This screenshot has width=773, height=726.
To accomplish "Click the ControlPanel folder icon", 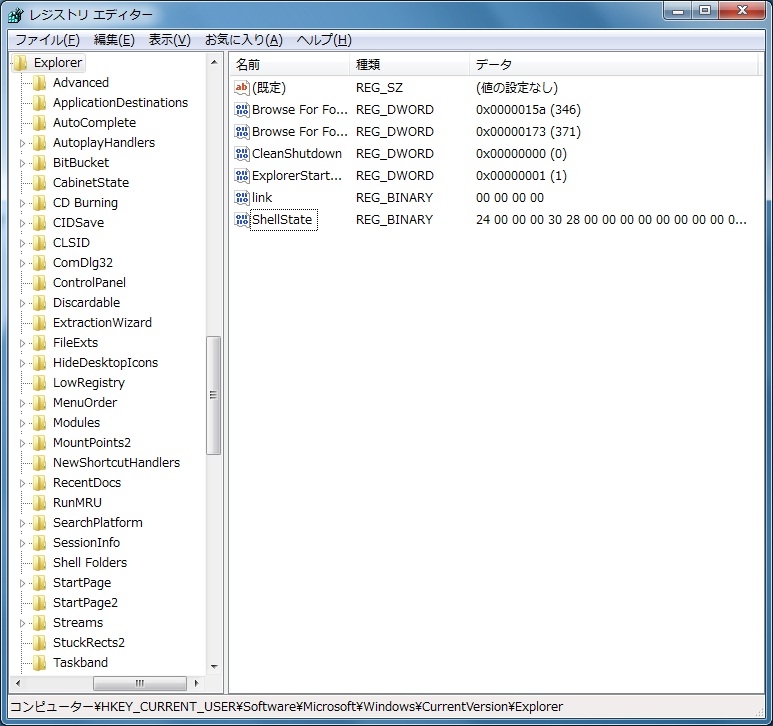I will (39, 282).
